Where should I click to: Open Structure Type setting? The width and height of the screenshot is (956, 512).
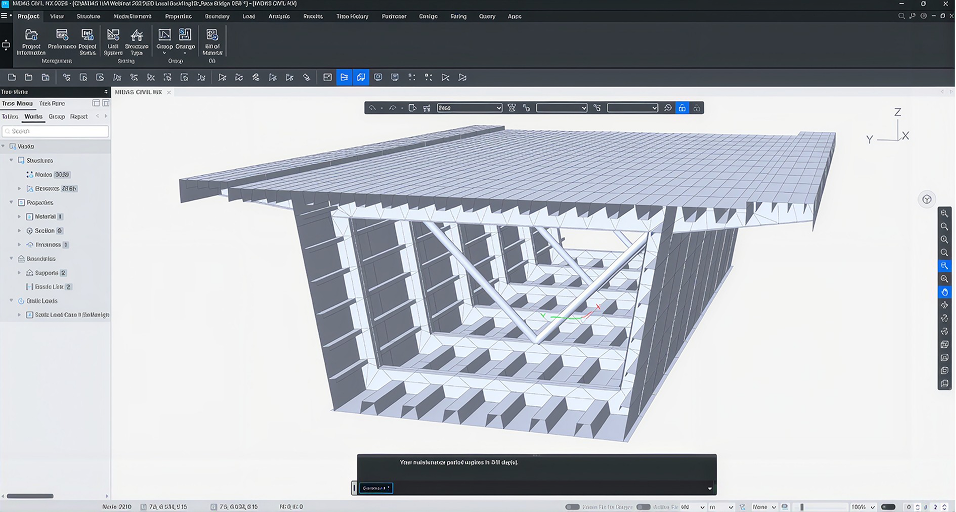[x=137, y=41]
